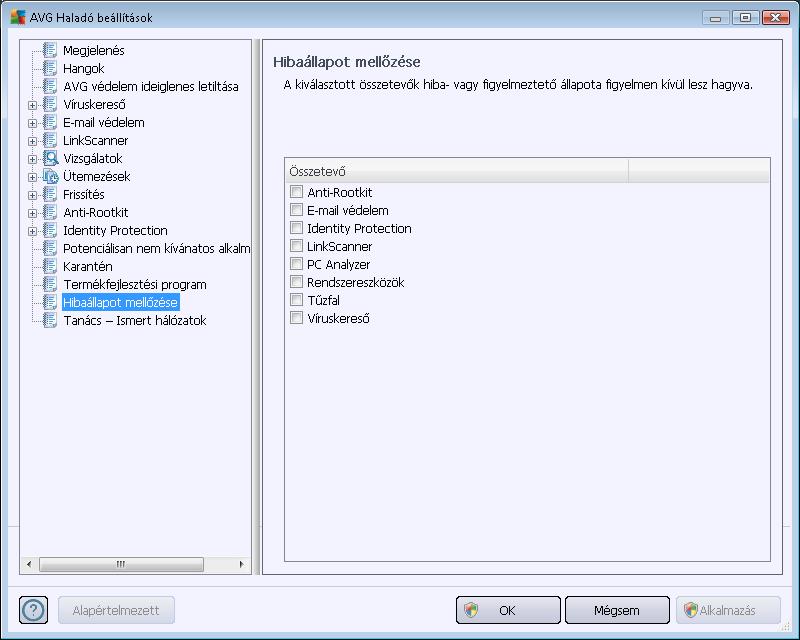This screenshot has height=640, width=800.
Task: Enable the Anti-Rootkit checkbox
Action: pyautogui.click(x=296, y=192)
